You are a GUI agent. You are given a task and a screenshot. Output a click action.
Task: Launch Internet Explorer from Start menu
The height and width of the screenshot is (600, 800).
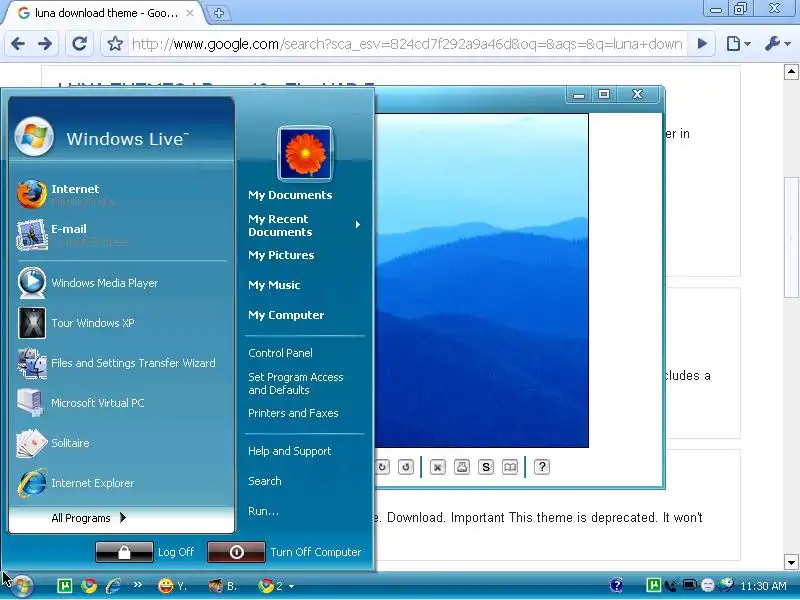(121, 483)
